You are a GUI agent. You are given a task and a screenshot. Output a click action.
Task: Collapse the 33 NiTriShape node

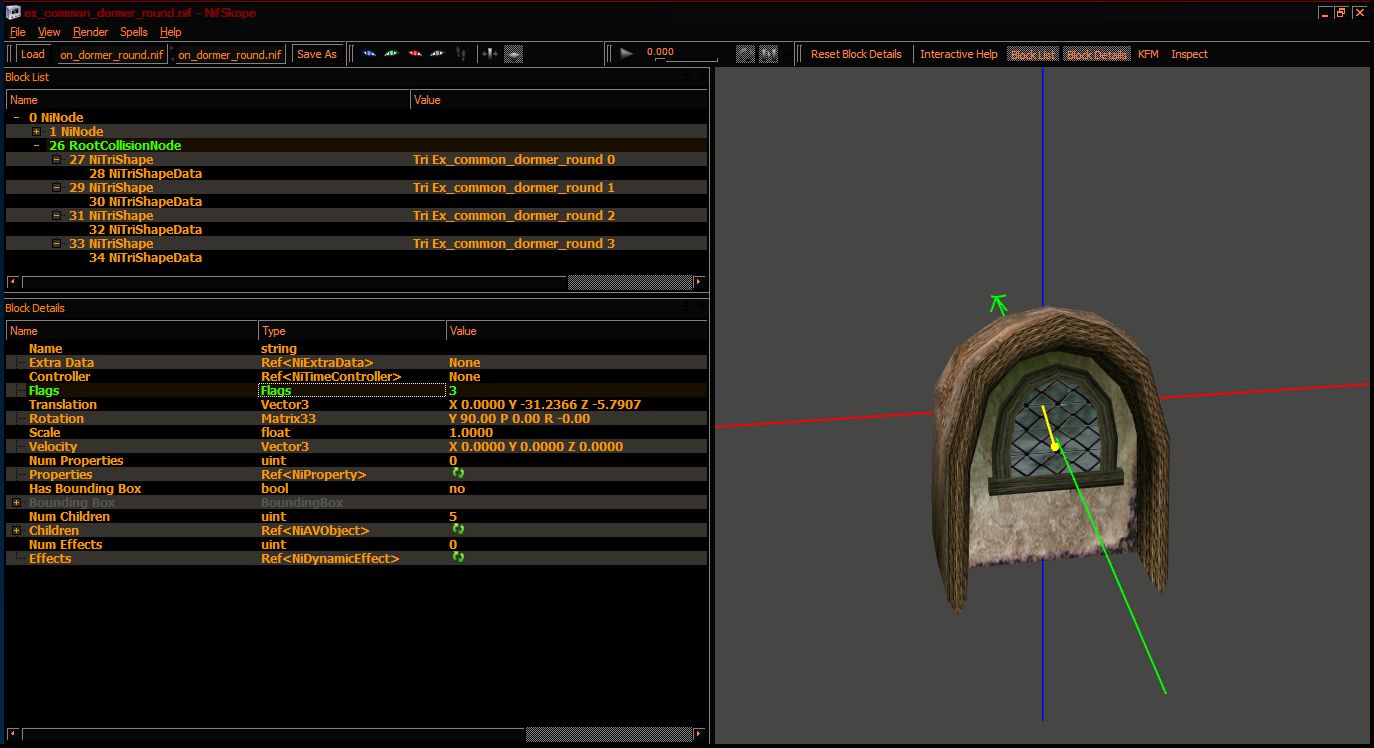coord(57,244)
